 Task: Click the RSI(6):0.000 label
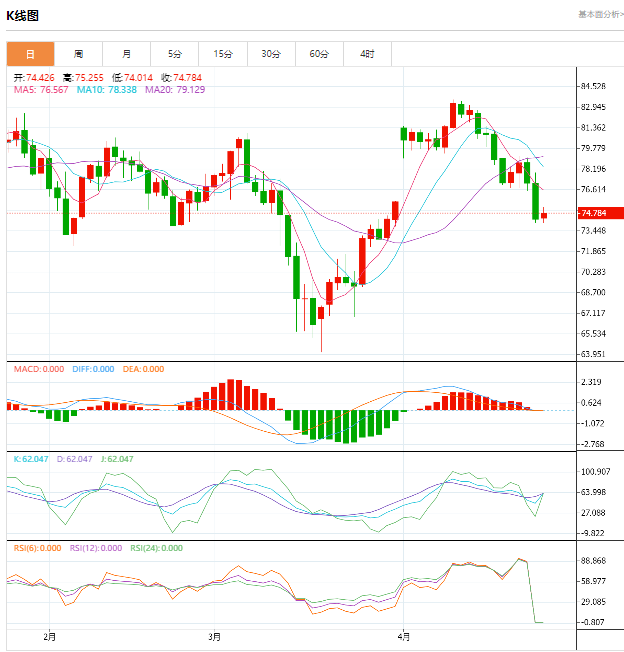point(37,548)
